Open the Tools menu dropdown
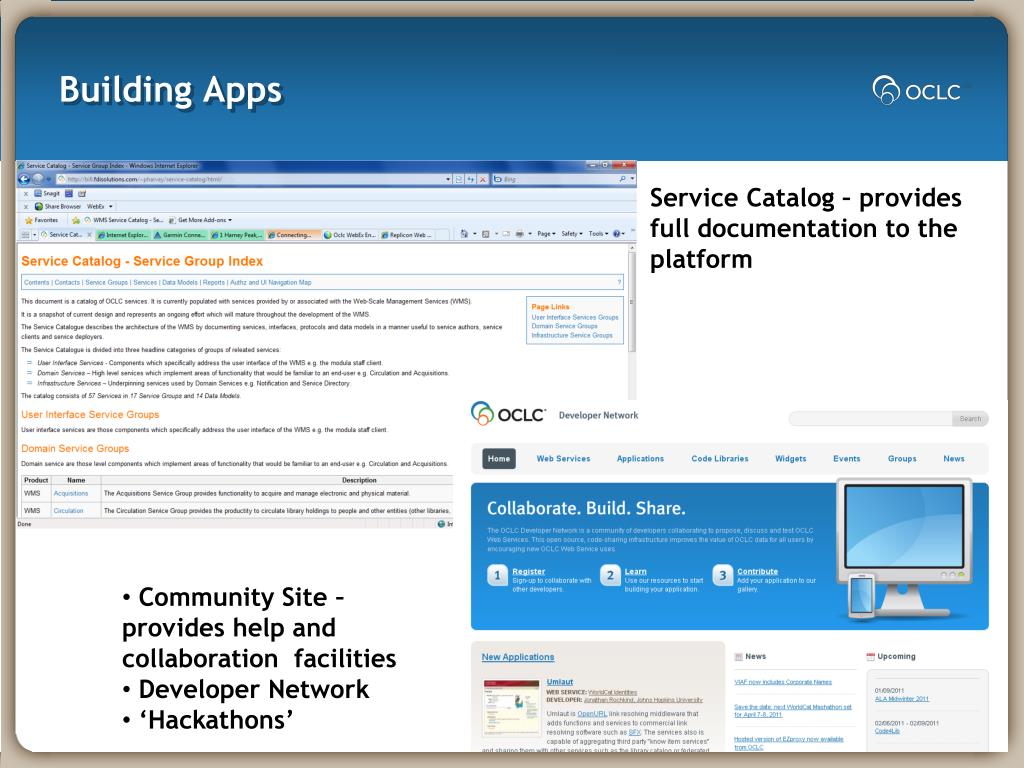 (598, 234)
